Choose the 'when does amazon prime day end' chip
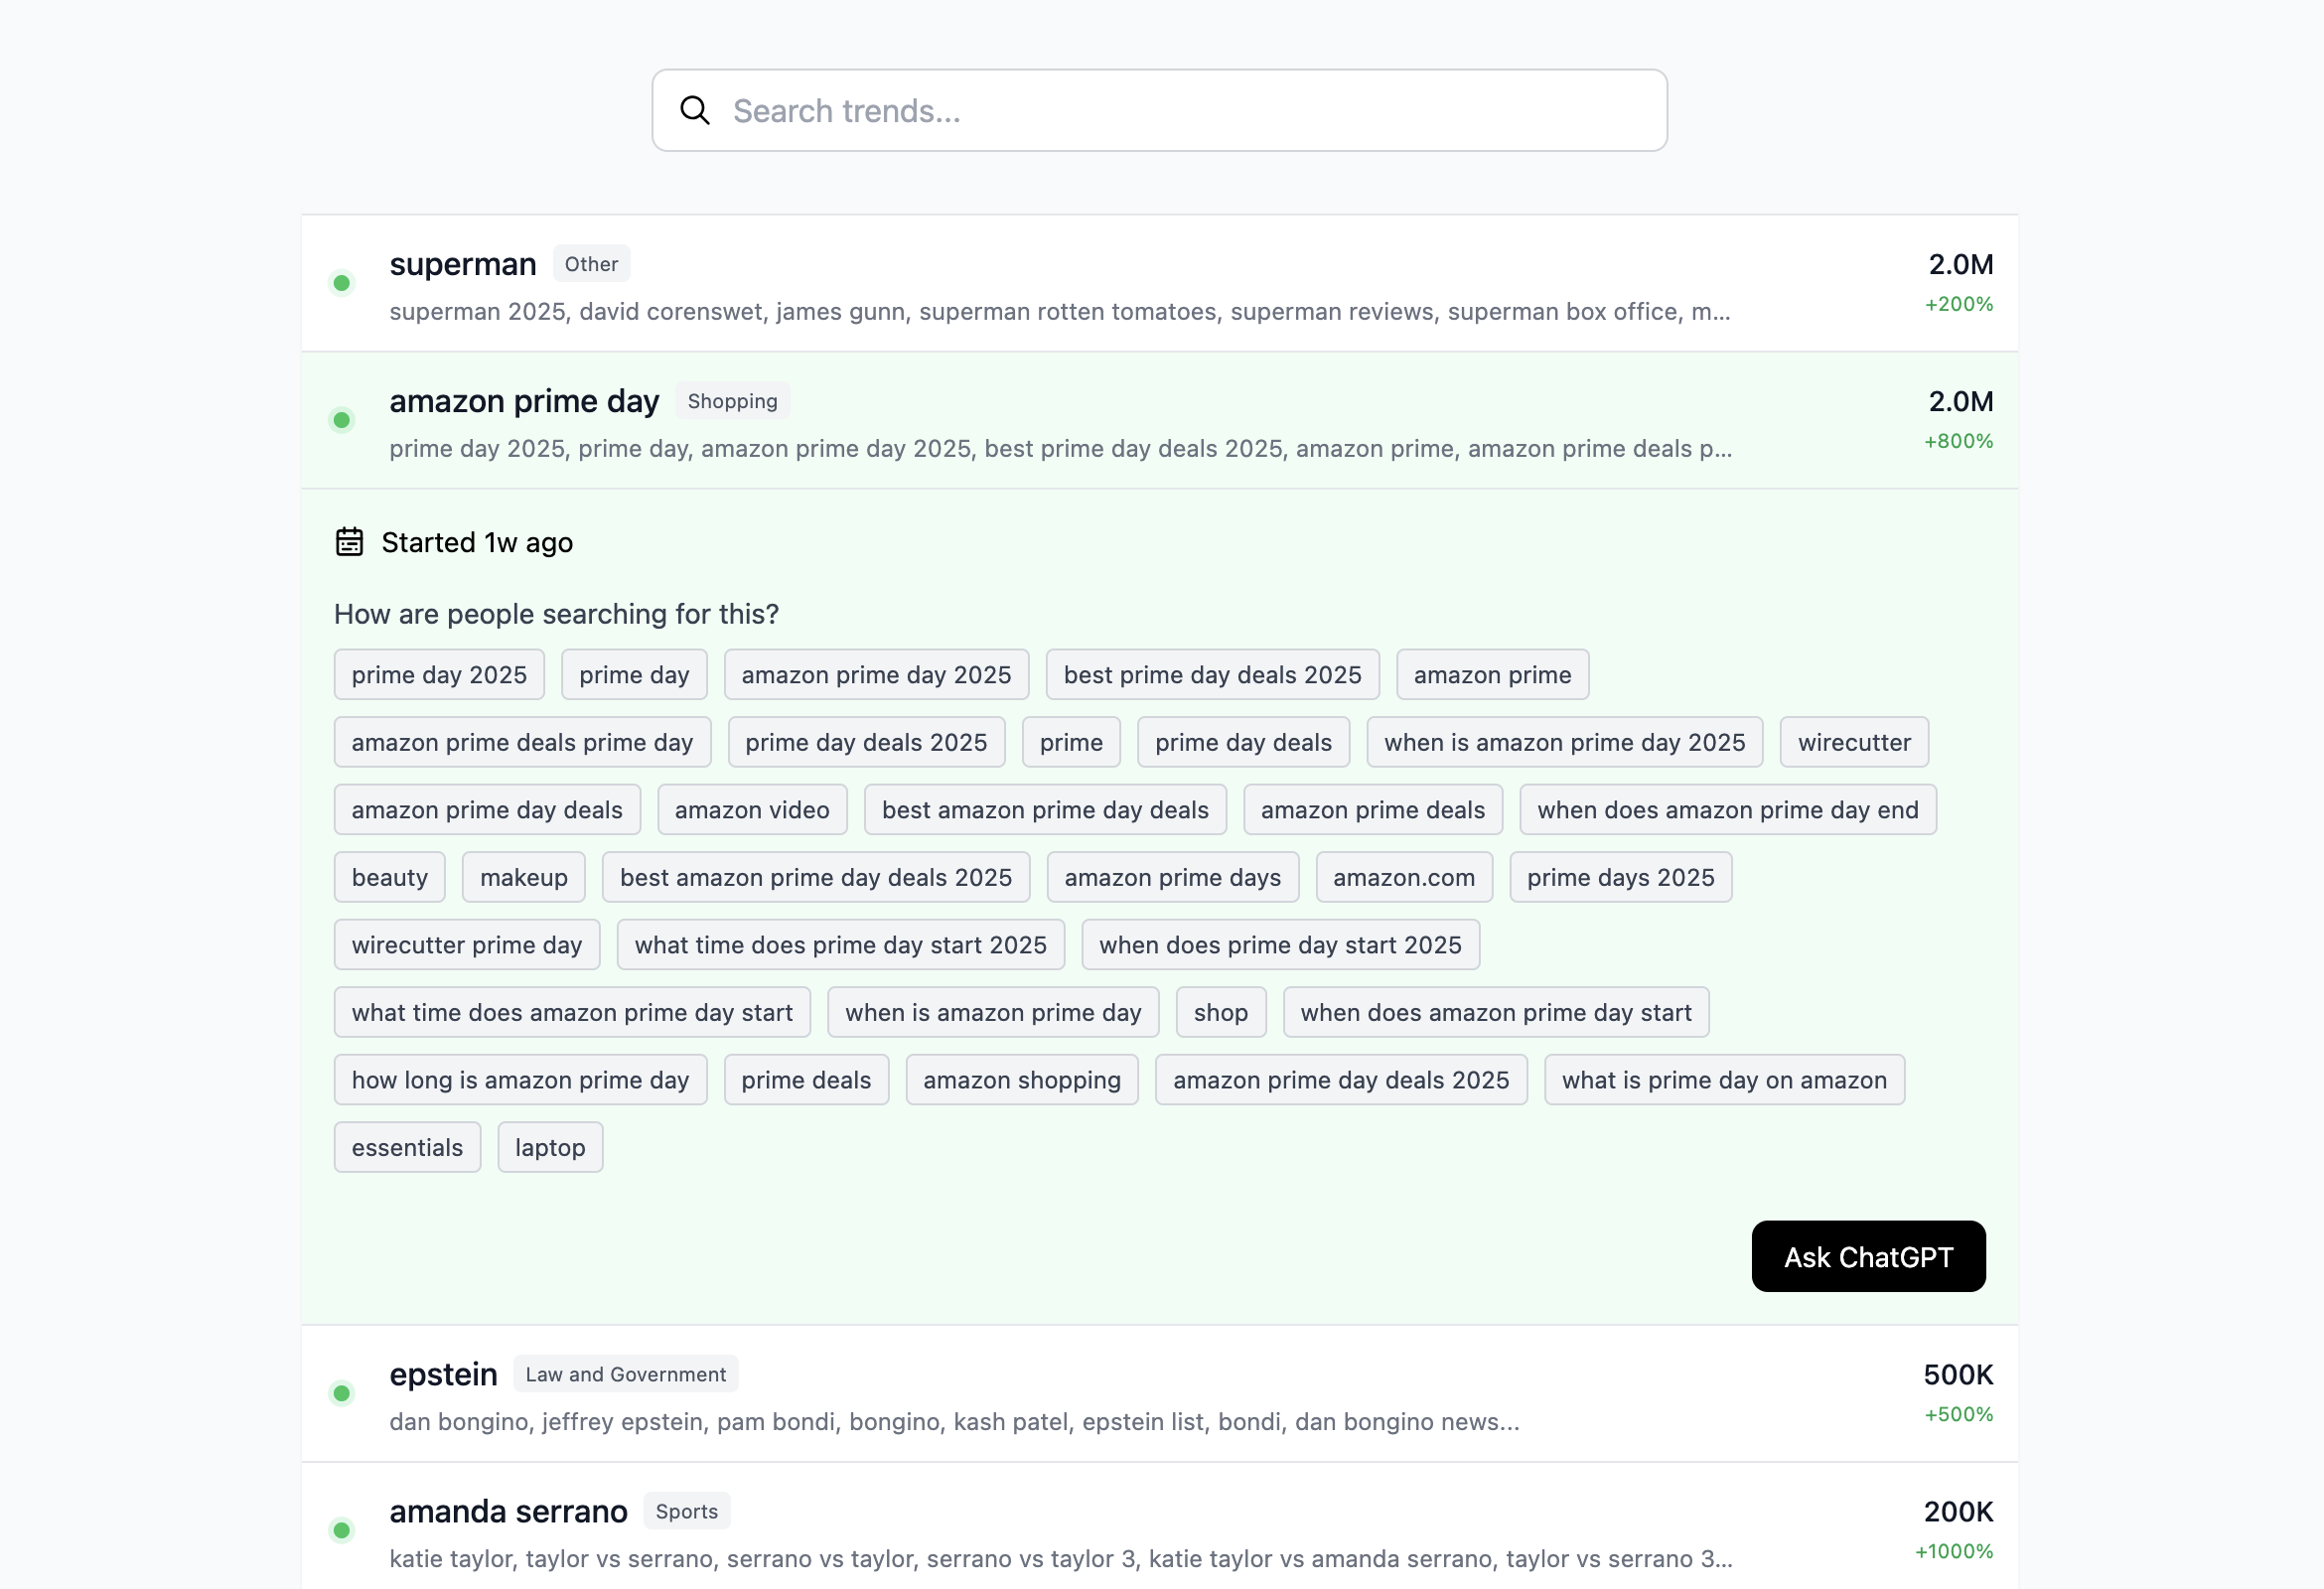Viewport: 2324px width, 1589px height. pyautogui.click(x=1727, y=810)
